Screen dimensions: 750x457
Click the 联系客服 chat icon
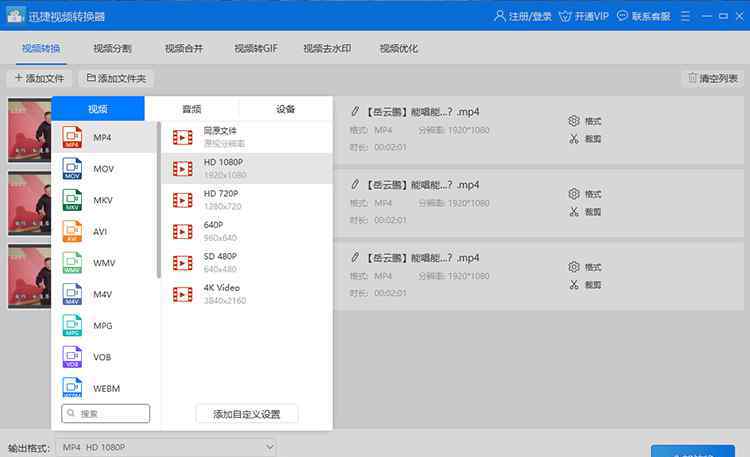622,16
